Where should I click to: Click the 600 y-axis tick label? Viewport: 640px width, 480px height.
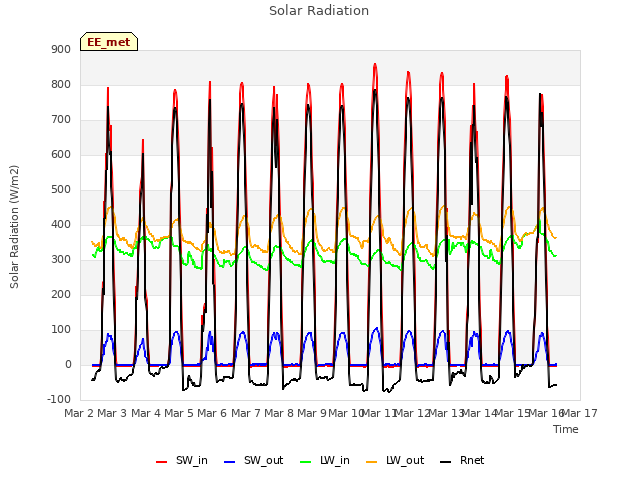click(61, 154)
